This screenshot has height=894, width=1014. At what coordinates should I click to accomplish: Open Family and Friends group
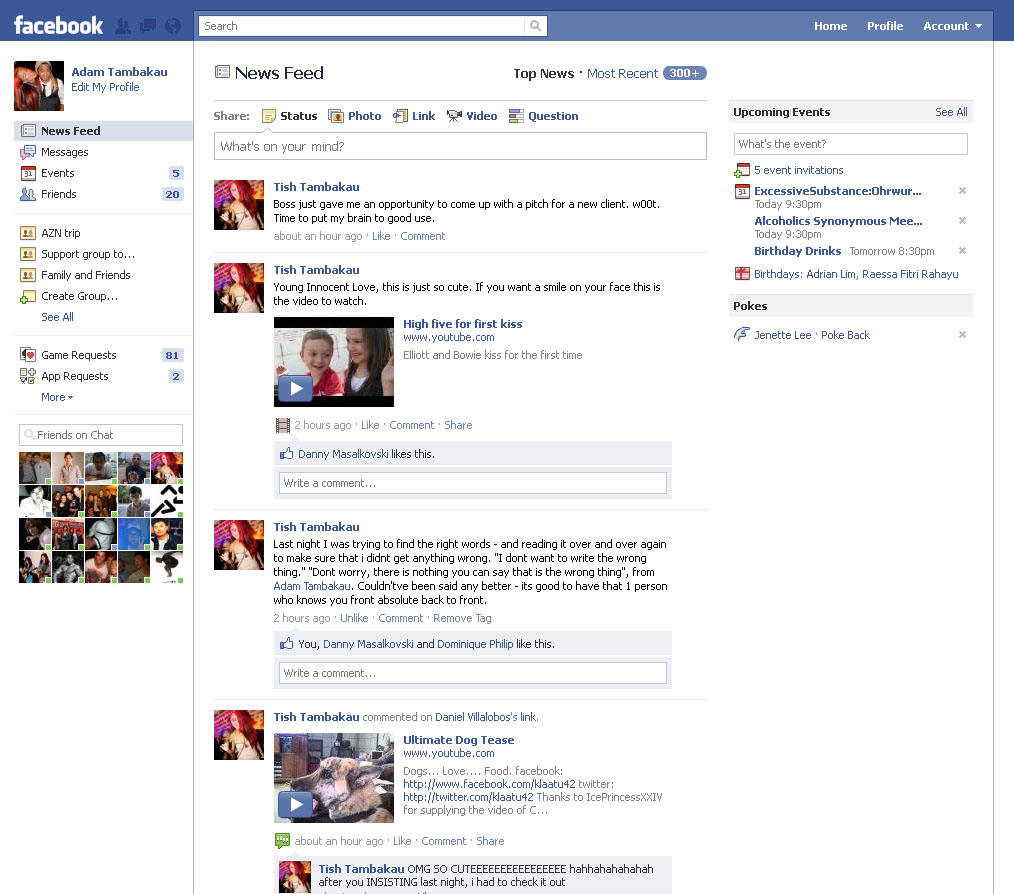point(85,275)
